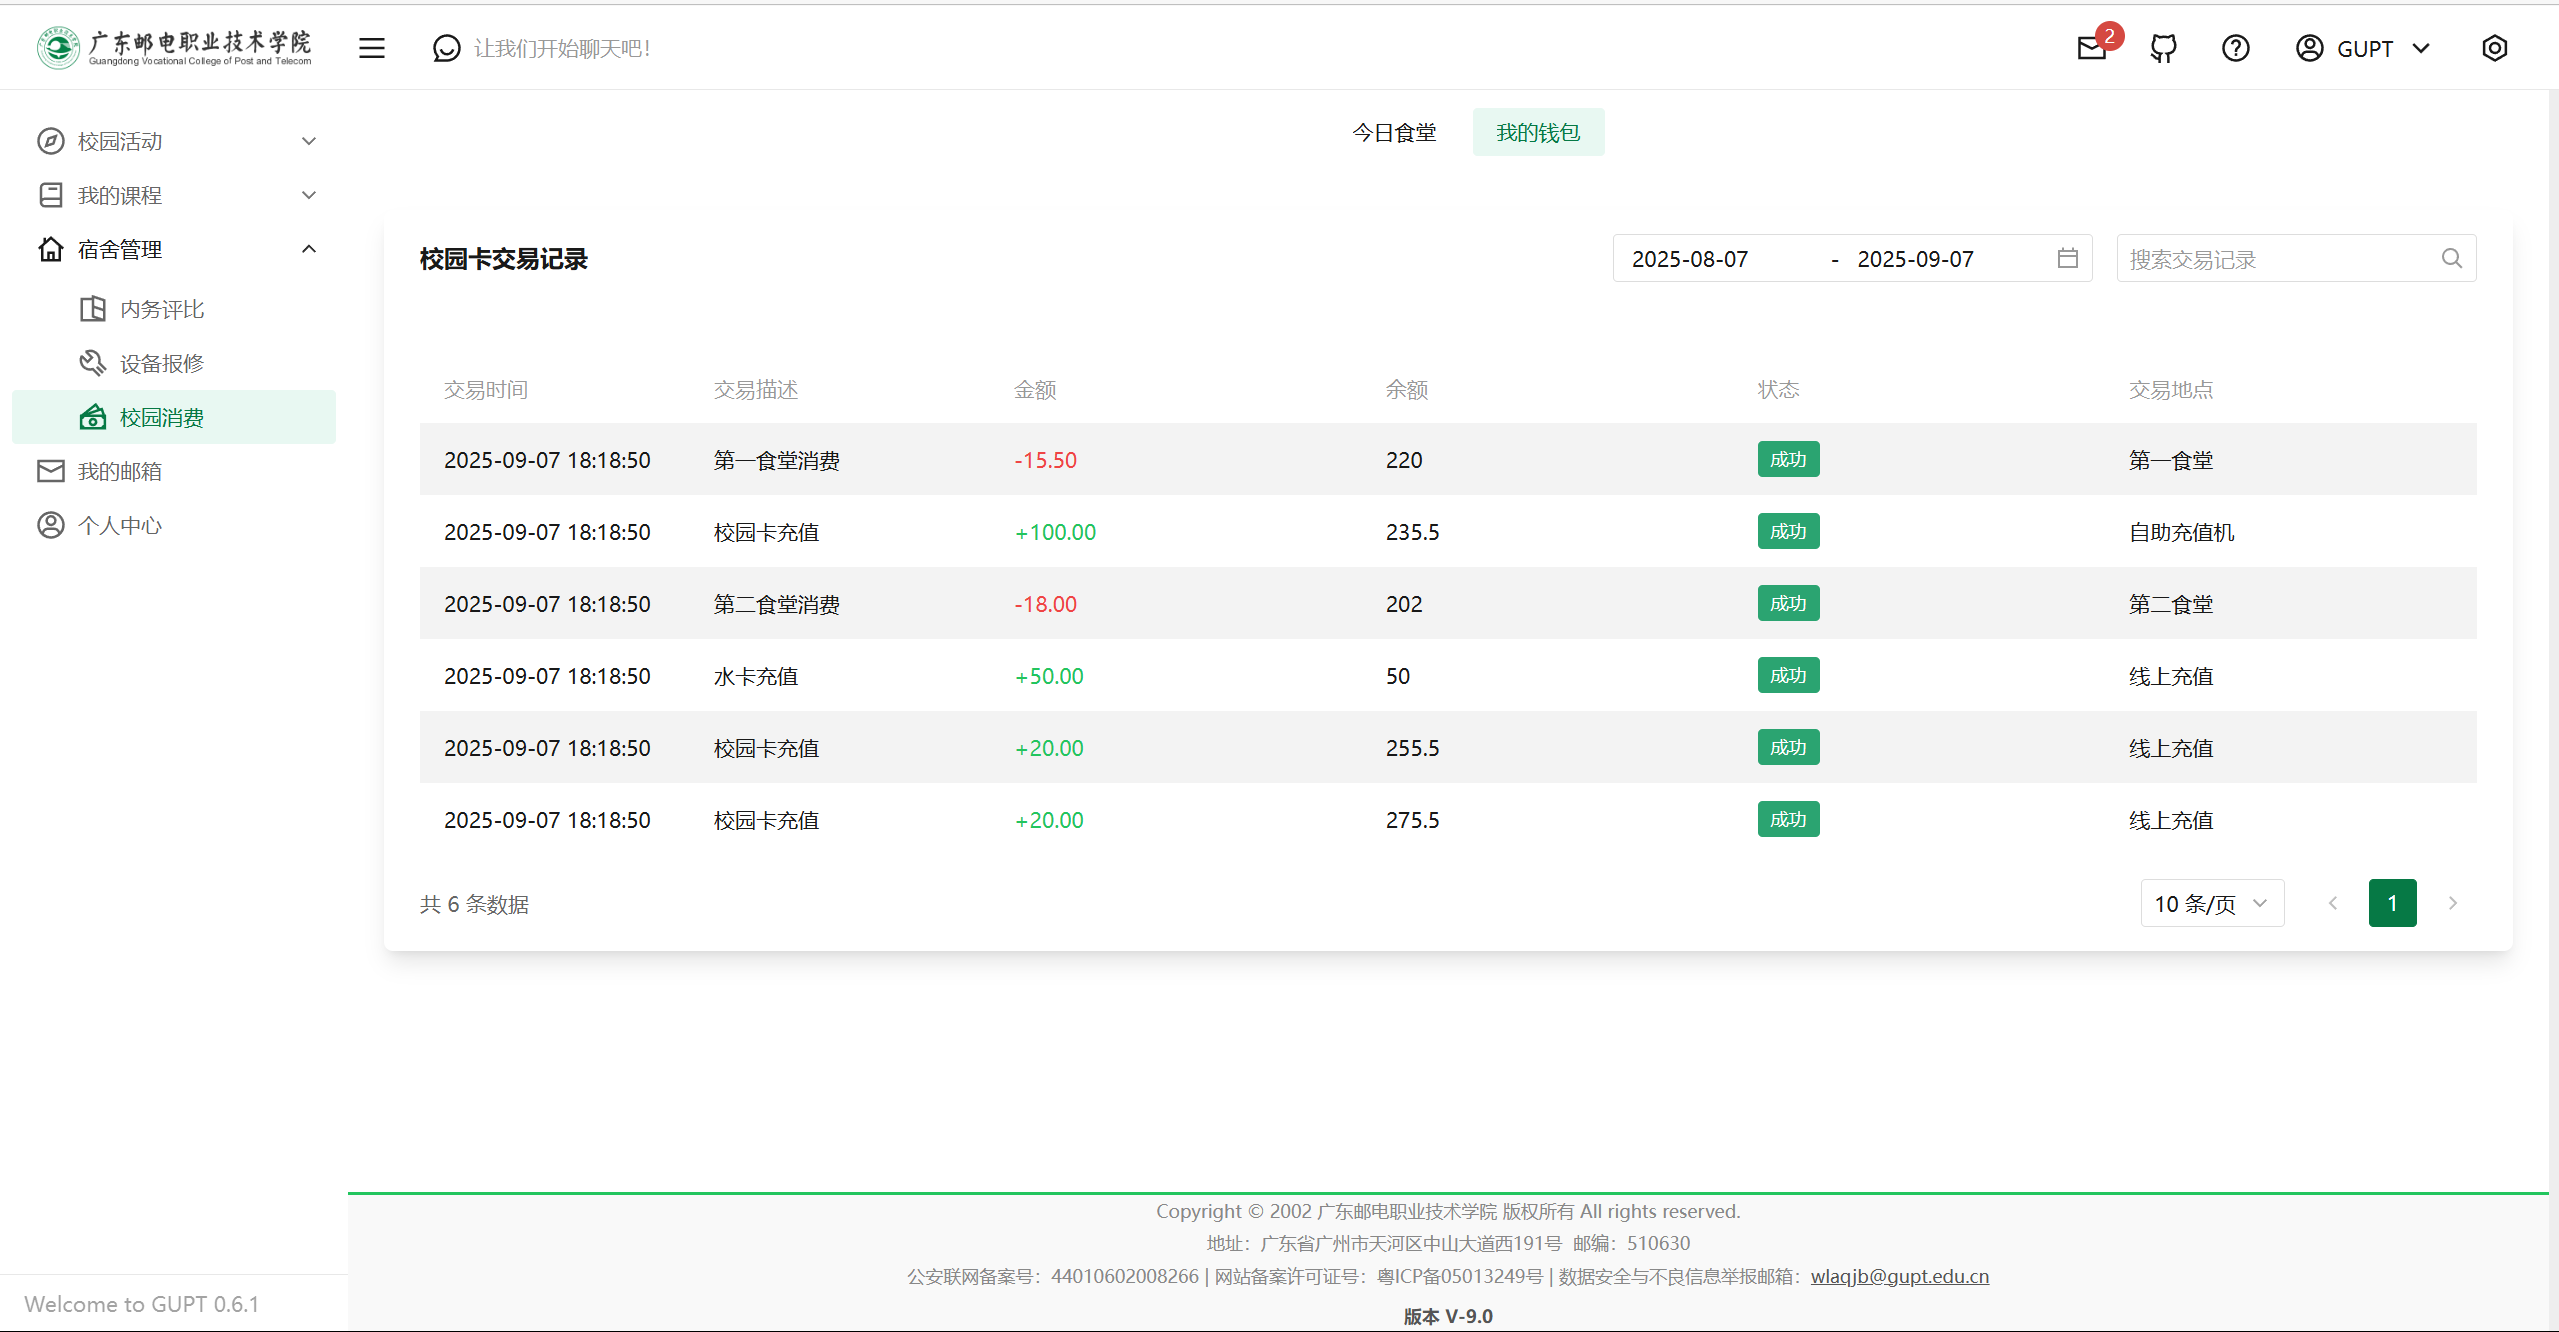
Task: Click the GitHub icon in header
Action: (x=2163, y=48)
